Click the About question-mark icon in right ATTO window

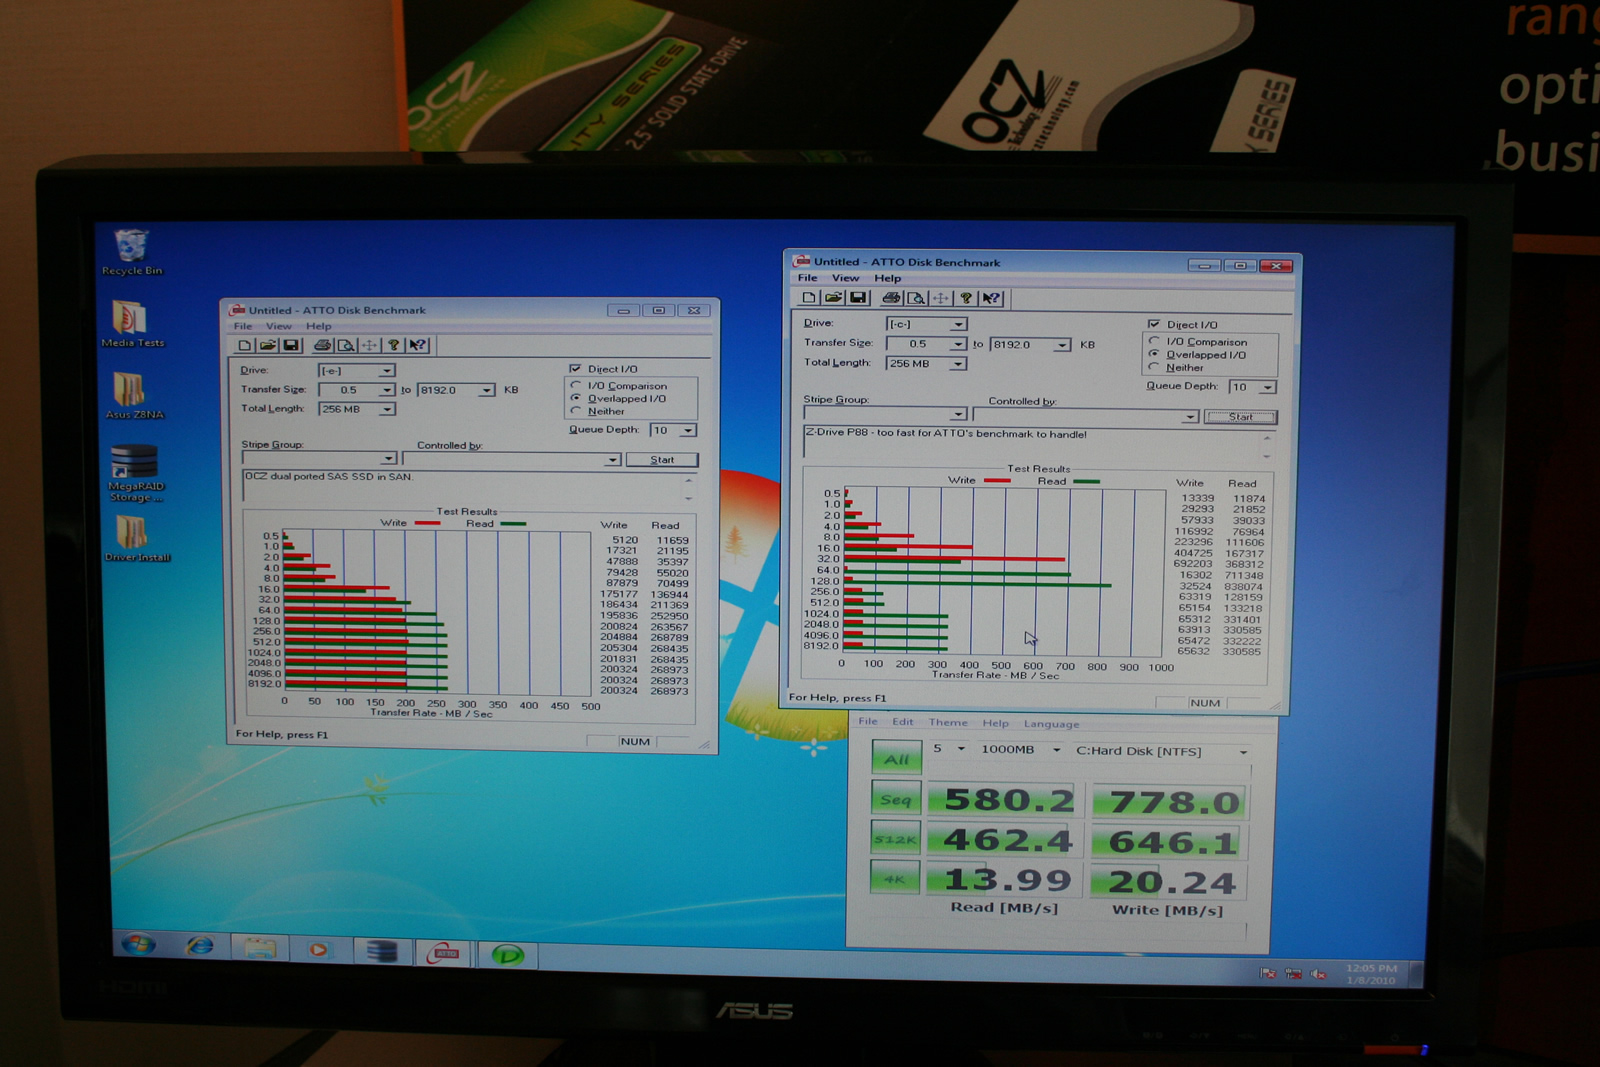coord(966,298)
